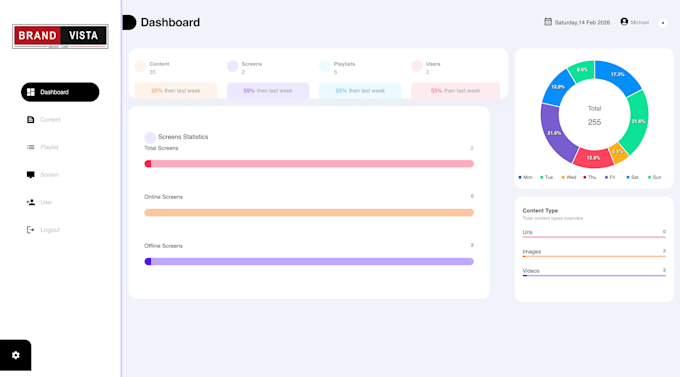Click Content card's 55% than last week badge
The width and height of the screenshot is (680, 377).
coord(176,91)
